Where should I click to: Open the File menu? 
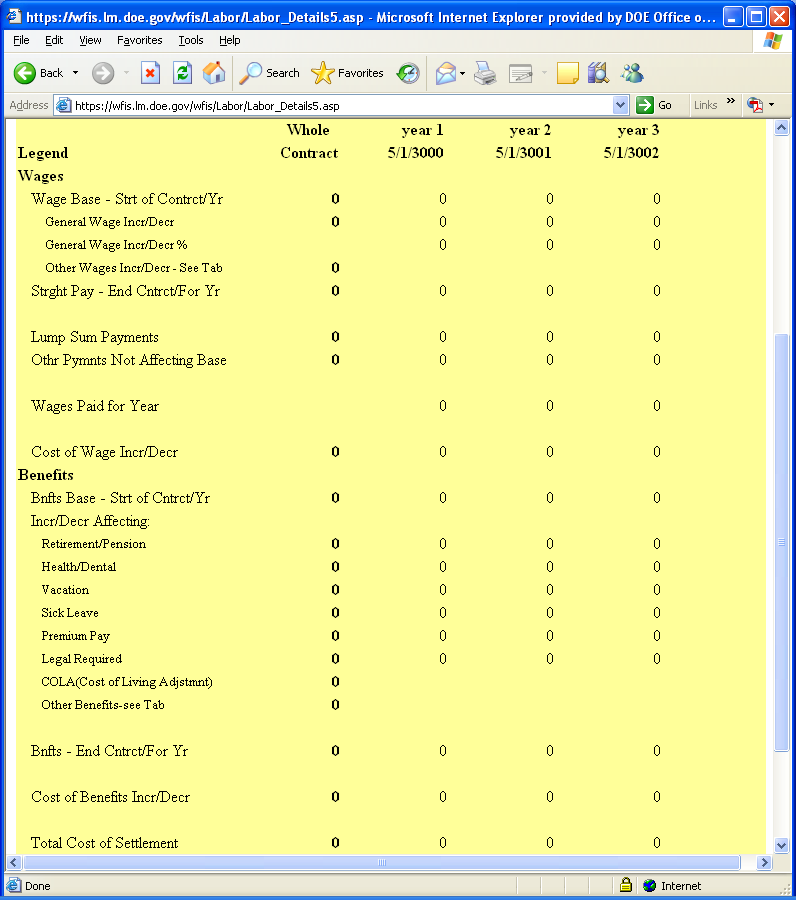(x=21, y=40)
